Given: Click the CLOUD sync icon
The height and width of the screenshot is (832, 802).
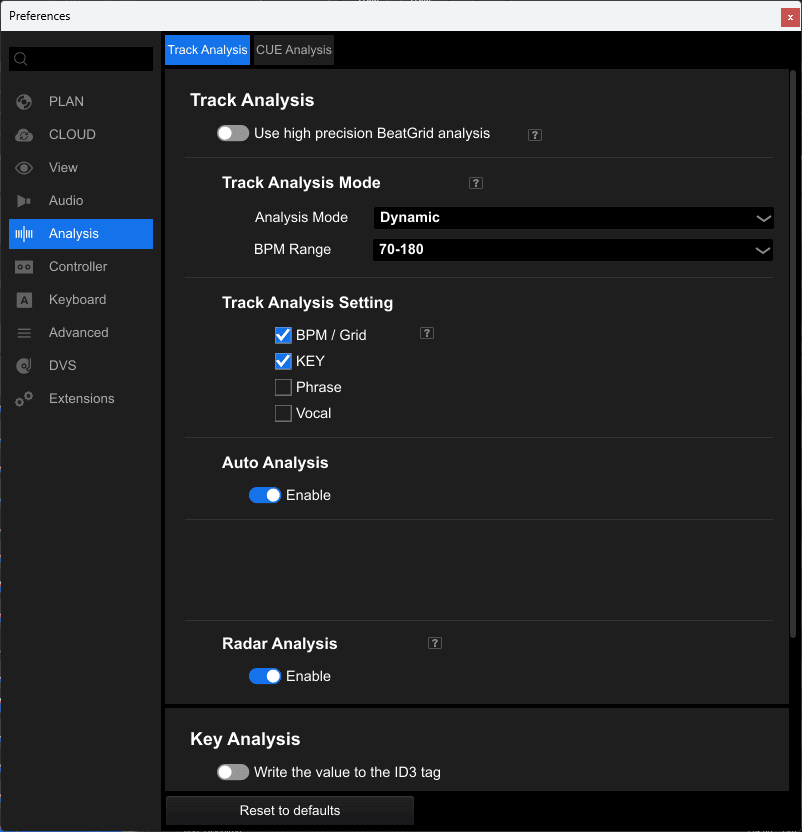Looking at the screenshot, I should 24,135.
